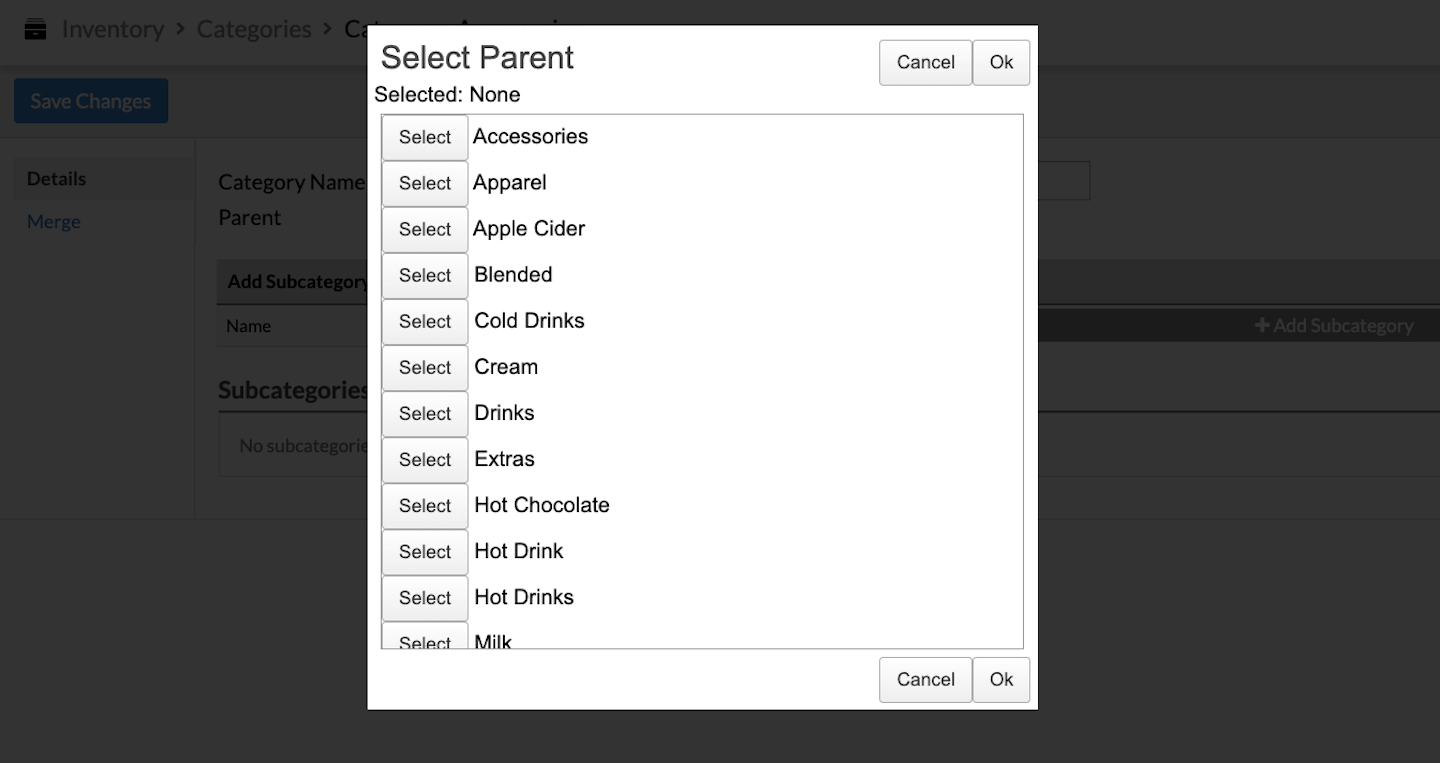Open the Details tab in sidebar
Viewport: 1440px width, 763px height.
(x=56, y=179)
